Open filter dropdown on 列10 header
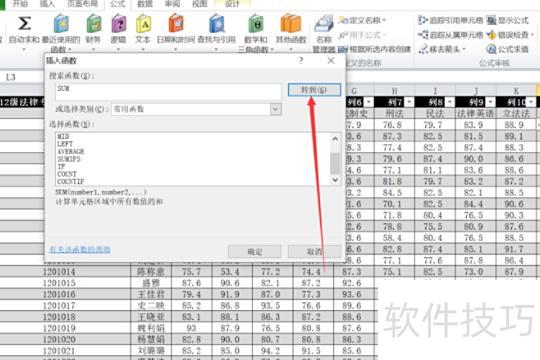 [x=531, y=102]
